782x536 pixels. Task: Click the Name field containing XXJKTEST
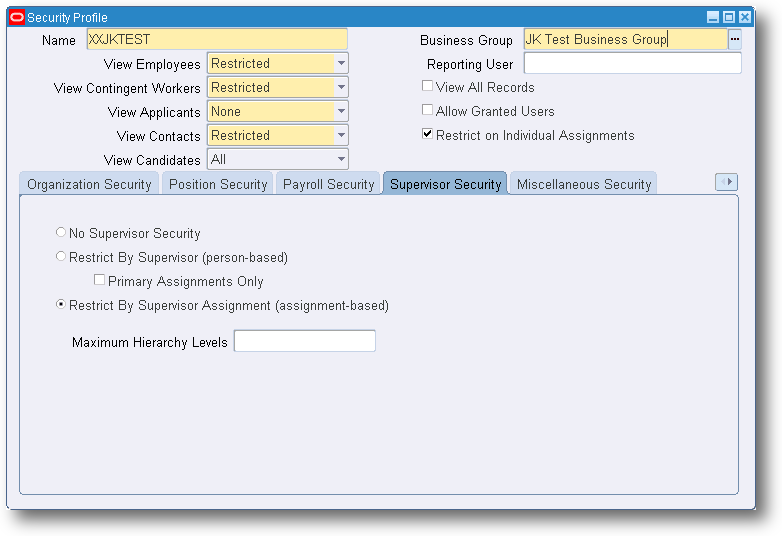[x=217, y=39]
